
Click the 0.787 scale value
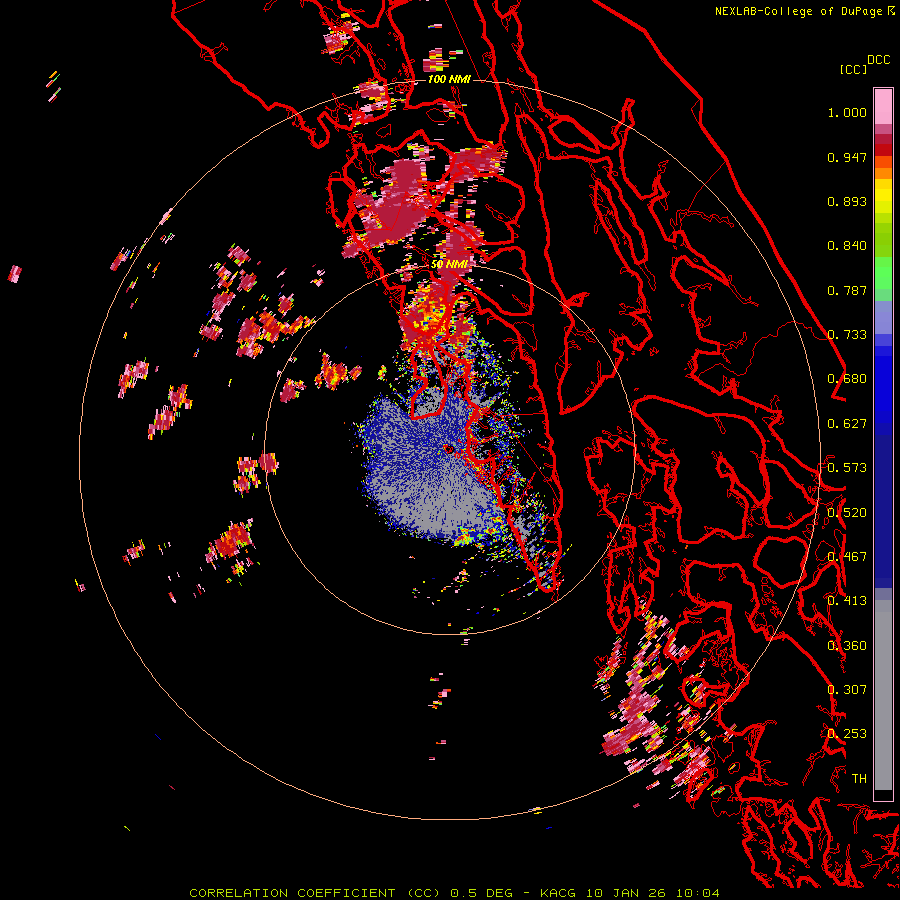847,290
